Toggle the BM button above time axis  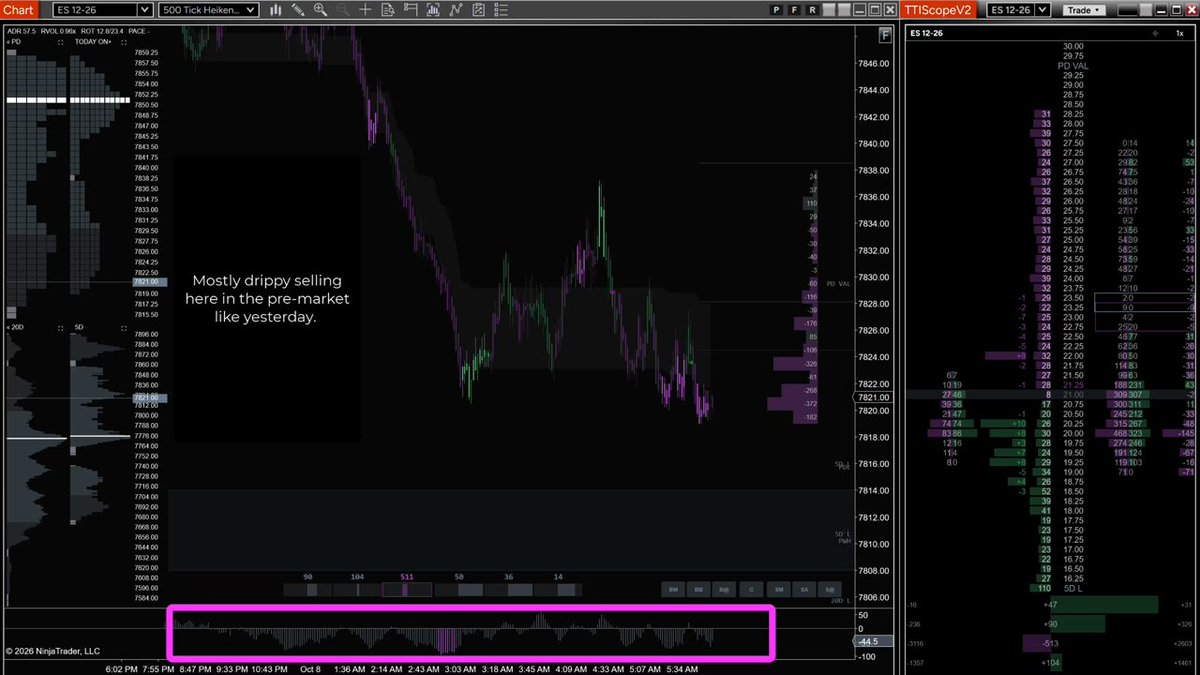click(674, 590)
